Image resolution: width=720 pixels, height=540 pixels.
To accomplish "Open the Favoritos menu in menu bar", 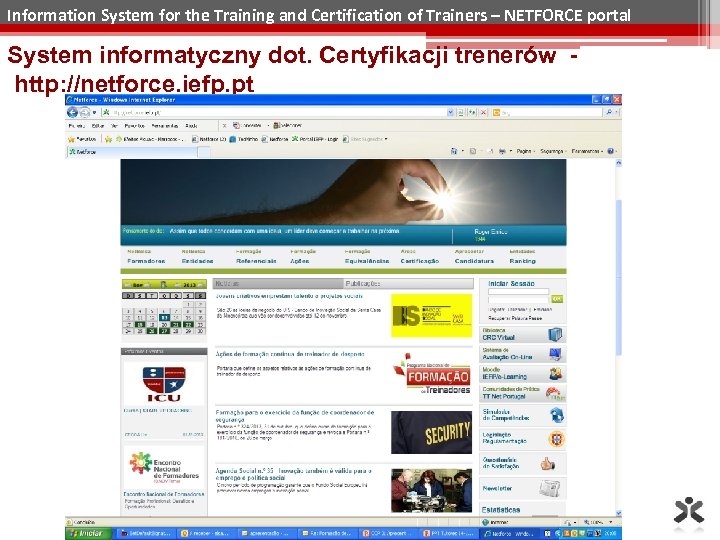I will (135, 125).
